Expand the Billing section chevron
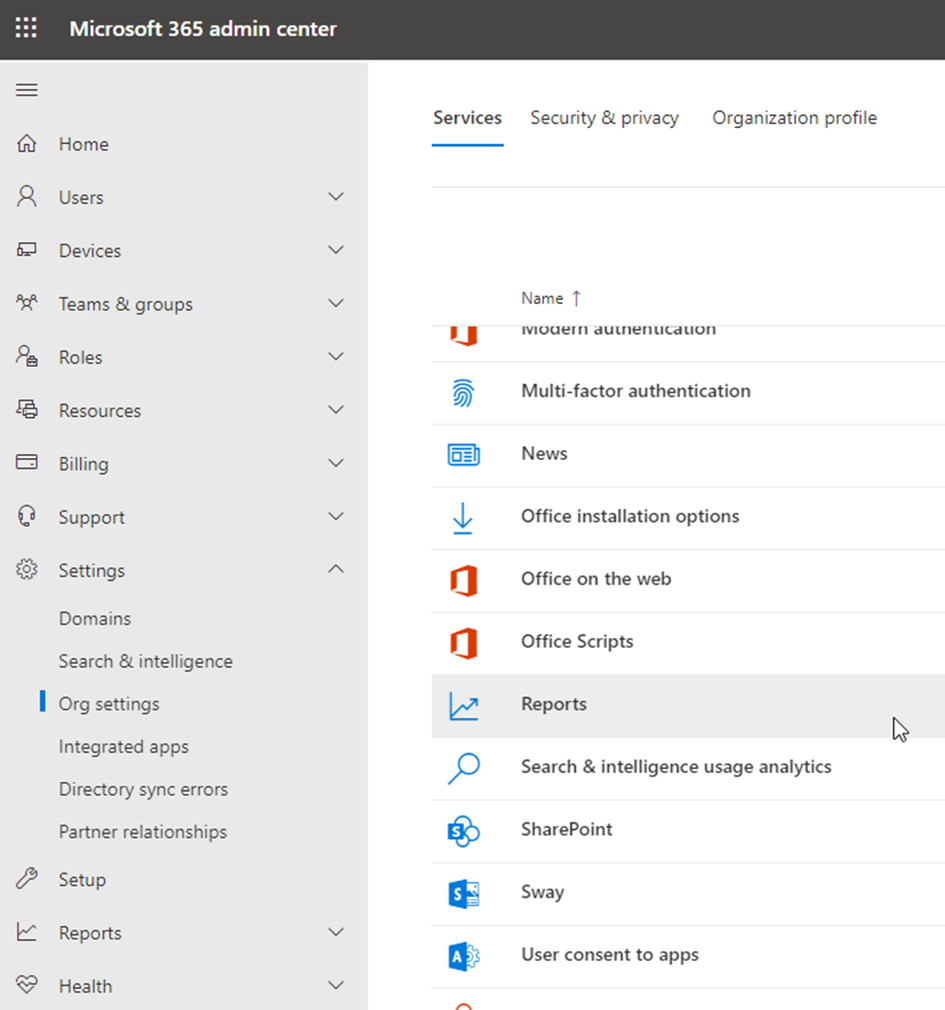The height and width of the screenshot is (1010, 945). coord(336,463)
